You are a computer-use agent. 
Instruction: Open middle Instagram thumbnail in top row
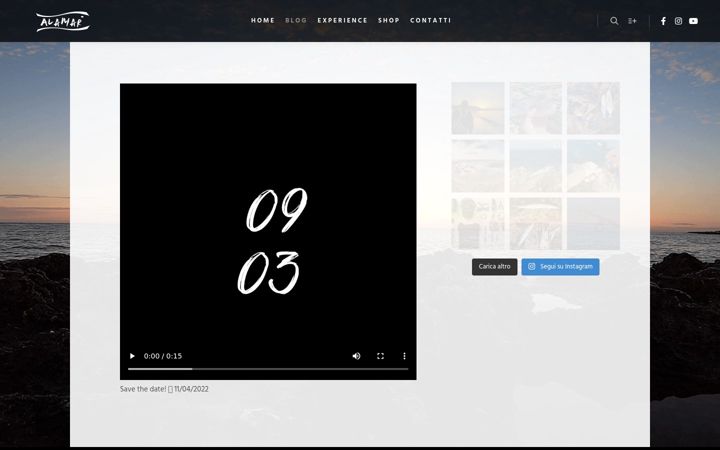[x=535, y=108]
